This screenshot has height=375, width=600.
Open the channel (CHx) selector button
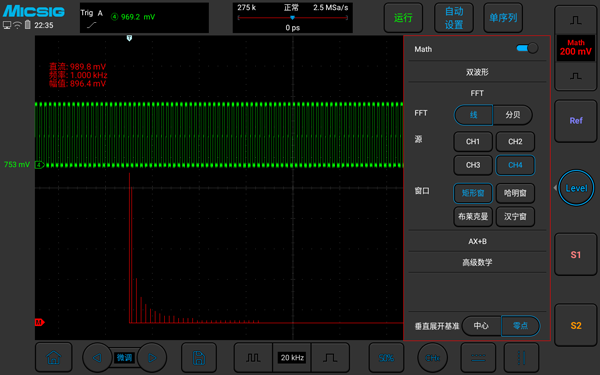tap(432, 357)
